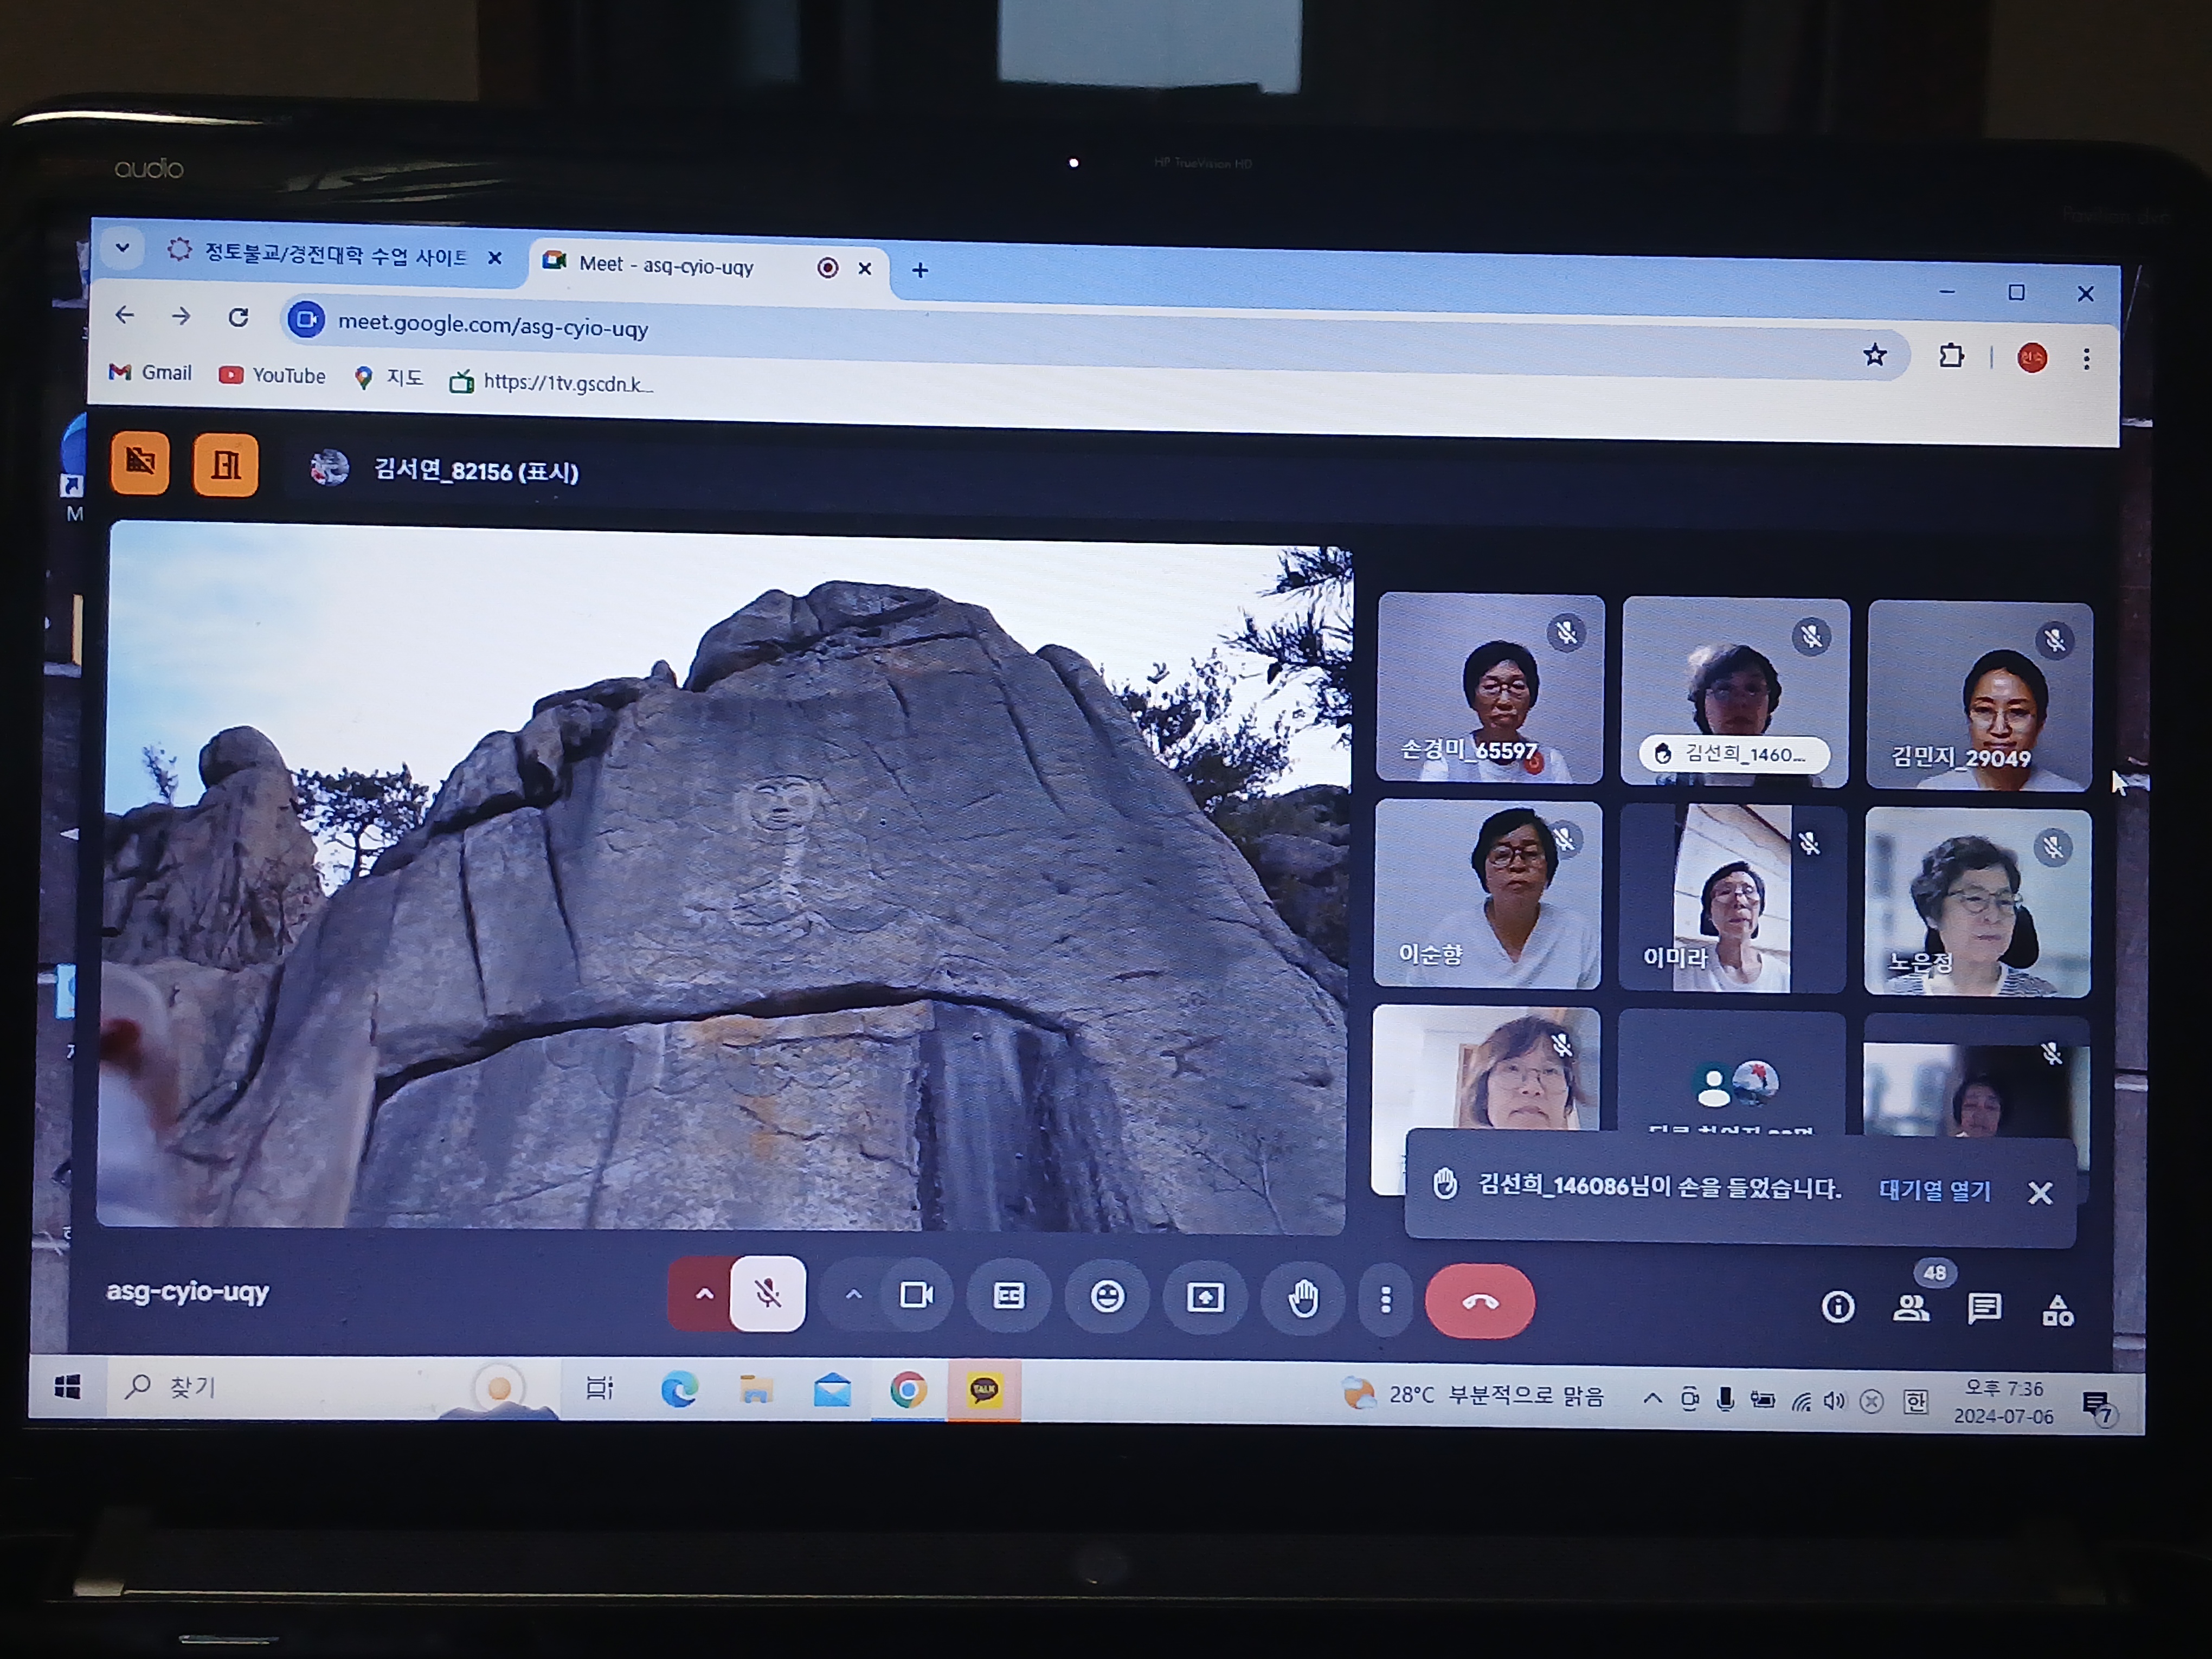This screenshot has width=2212, height=1659.
Task: Open the meeting details info icon
Action: pos(1838,1307)
